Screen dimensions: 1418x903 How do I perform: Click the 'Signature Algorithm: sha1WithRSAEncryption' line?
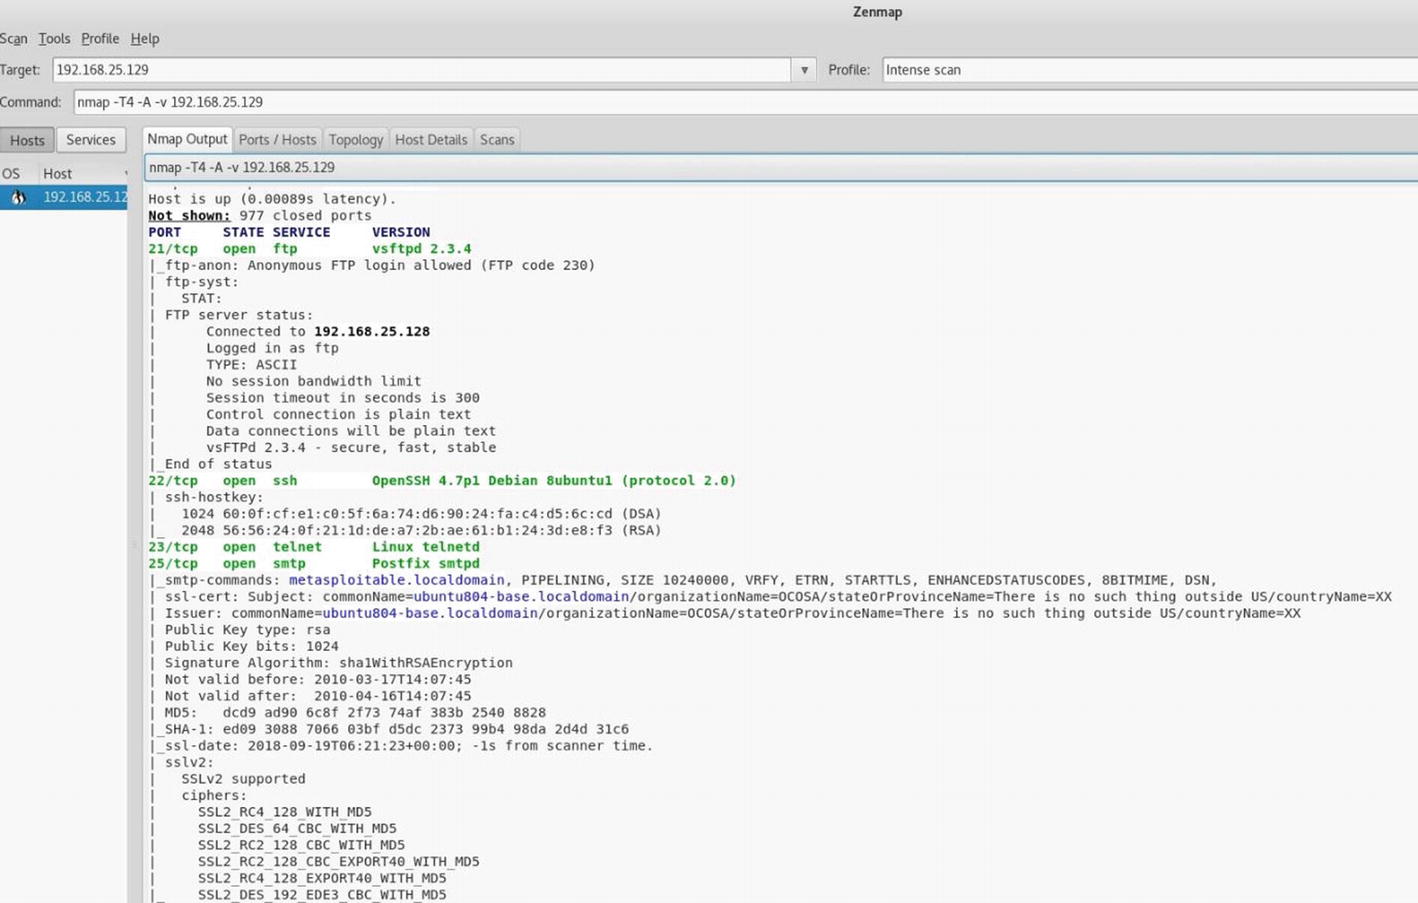(331, 663)
